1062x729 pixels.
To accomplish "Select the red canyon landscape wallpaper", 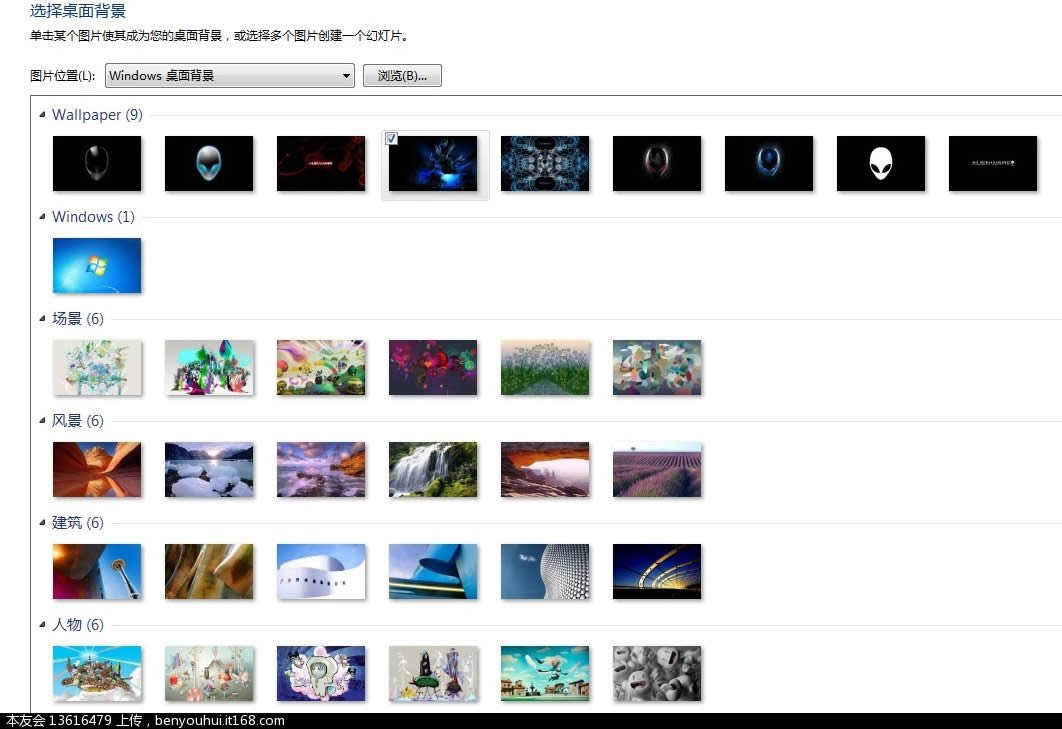I will pos(97,470).
